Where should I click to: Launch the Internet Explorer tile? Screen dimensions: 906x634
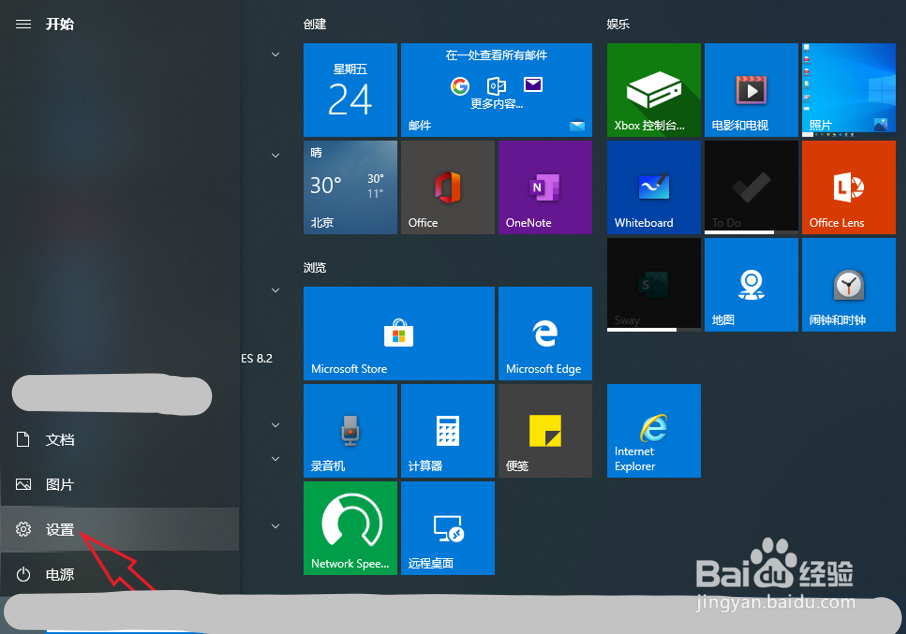(x=653, y=431)
